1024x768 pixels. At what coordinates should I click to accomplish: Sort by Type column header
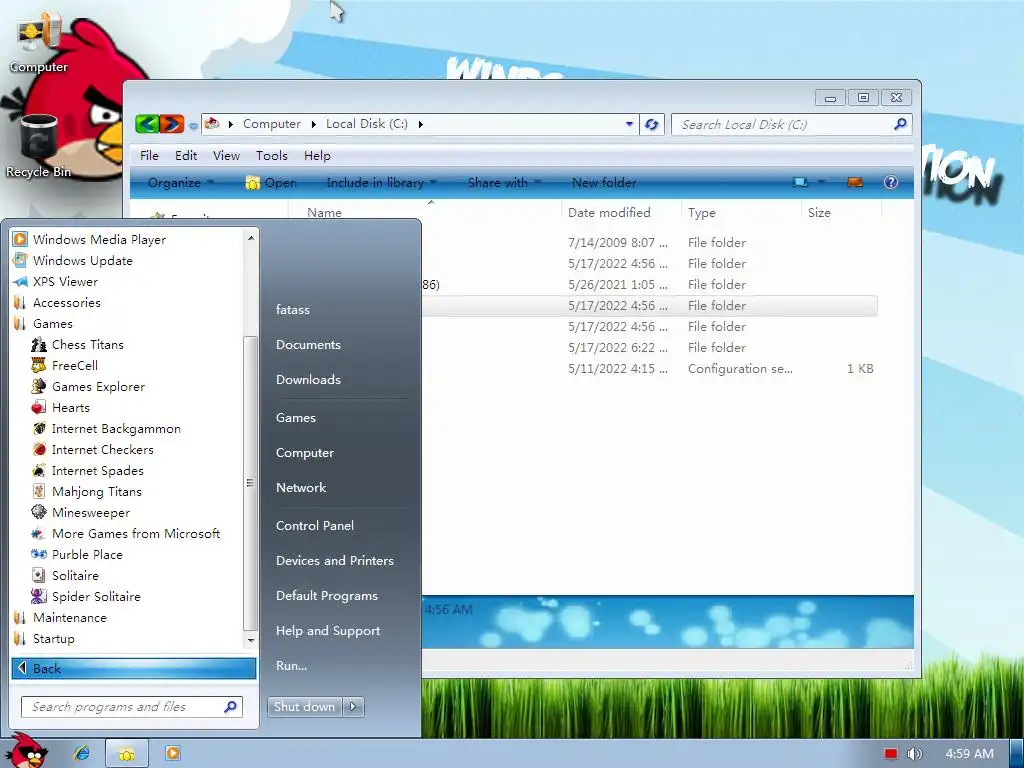tap(741, 212)
